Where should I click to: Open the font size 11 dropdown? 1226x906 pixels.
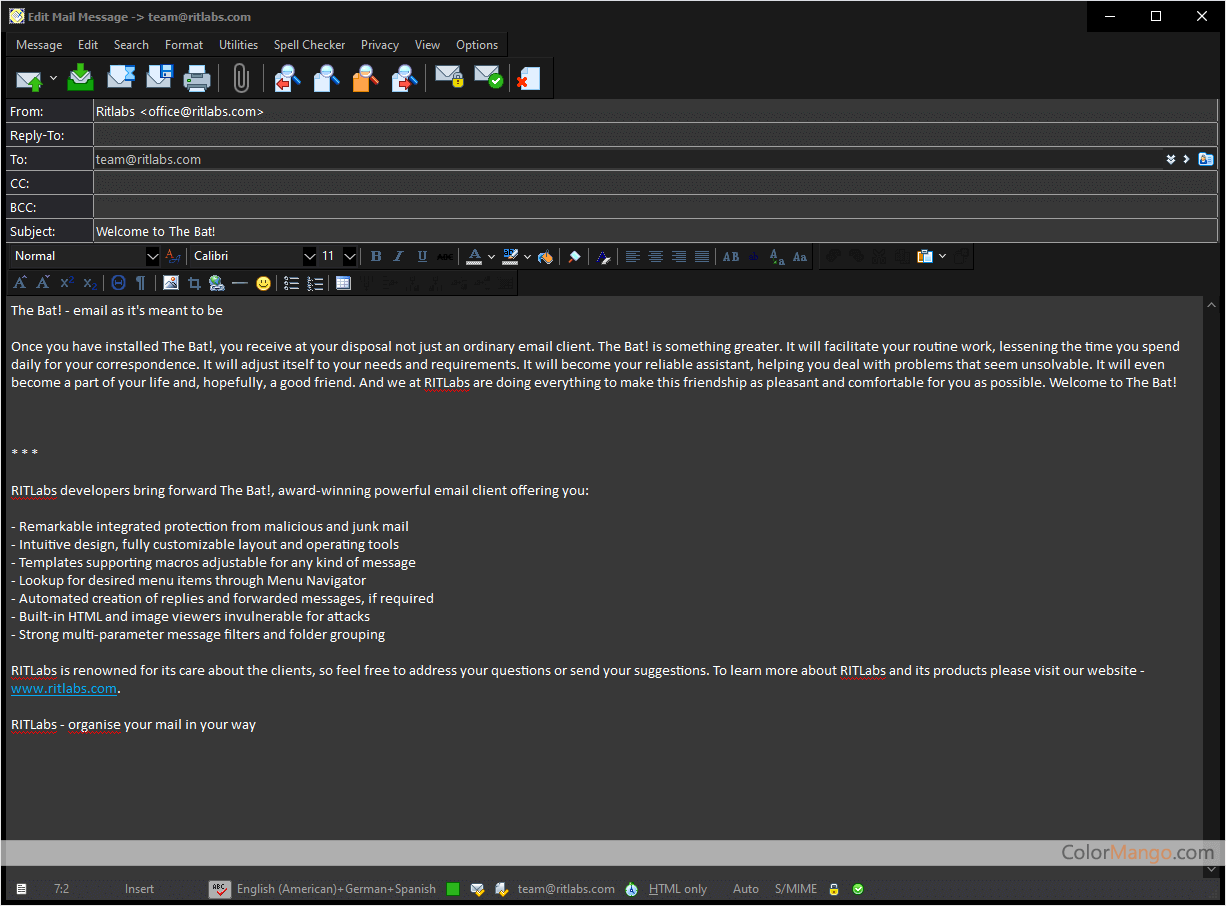(x=349, y=257)
